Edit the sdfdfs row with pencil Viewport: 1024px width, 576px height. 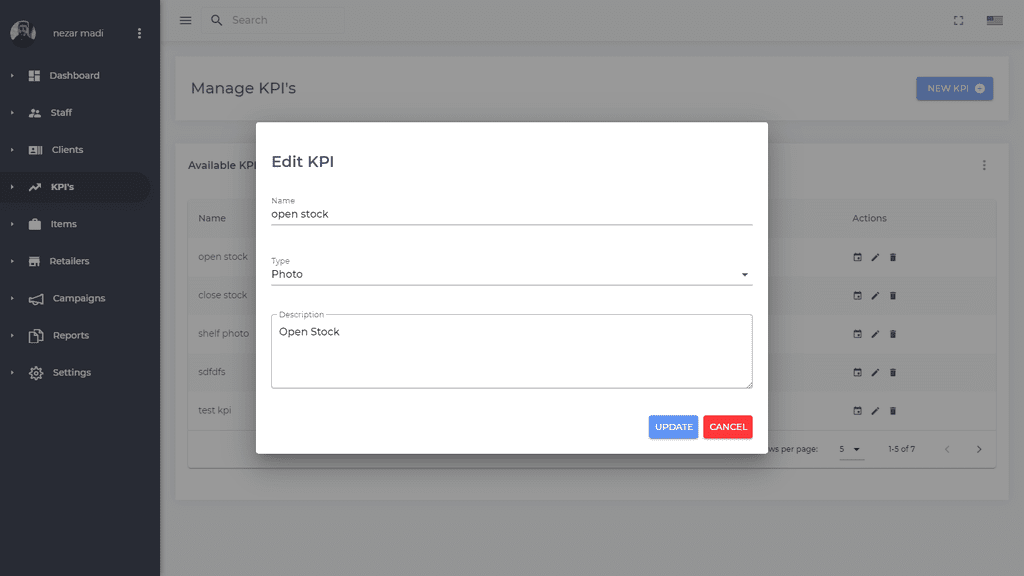pyautogui.click(x=875, y=372)
